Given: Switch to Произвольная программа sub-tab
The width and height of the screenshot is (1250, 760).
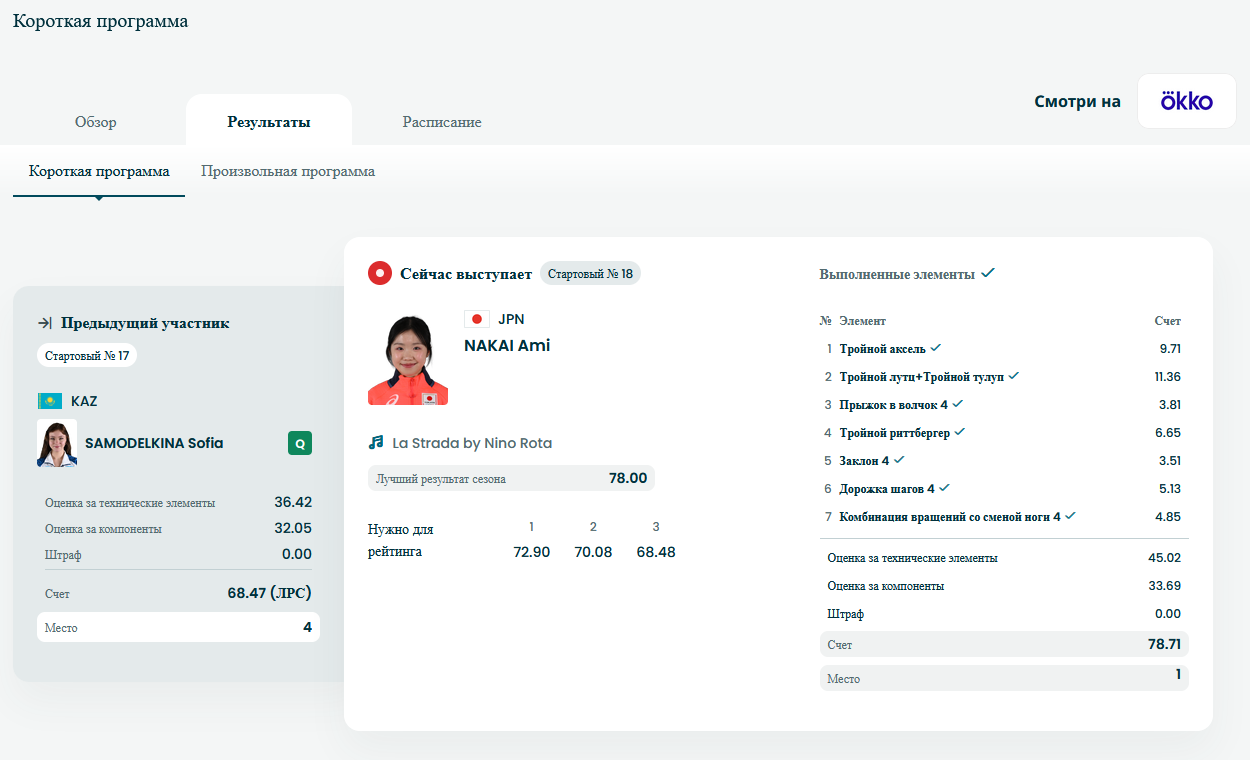Looking at the screenshot, I should pos(288,171).
